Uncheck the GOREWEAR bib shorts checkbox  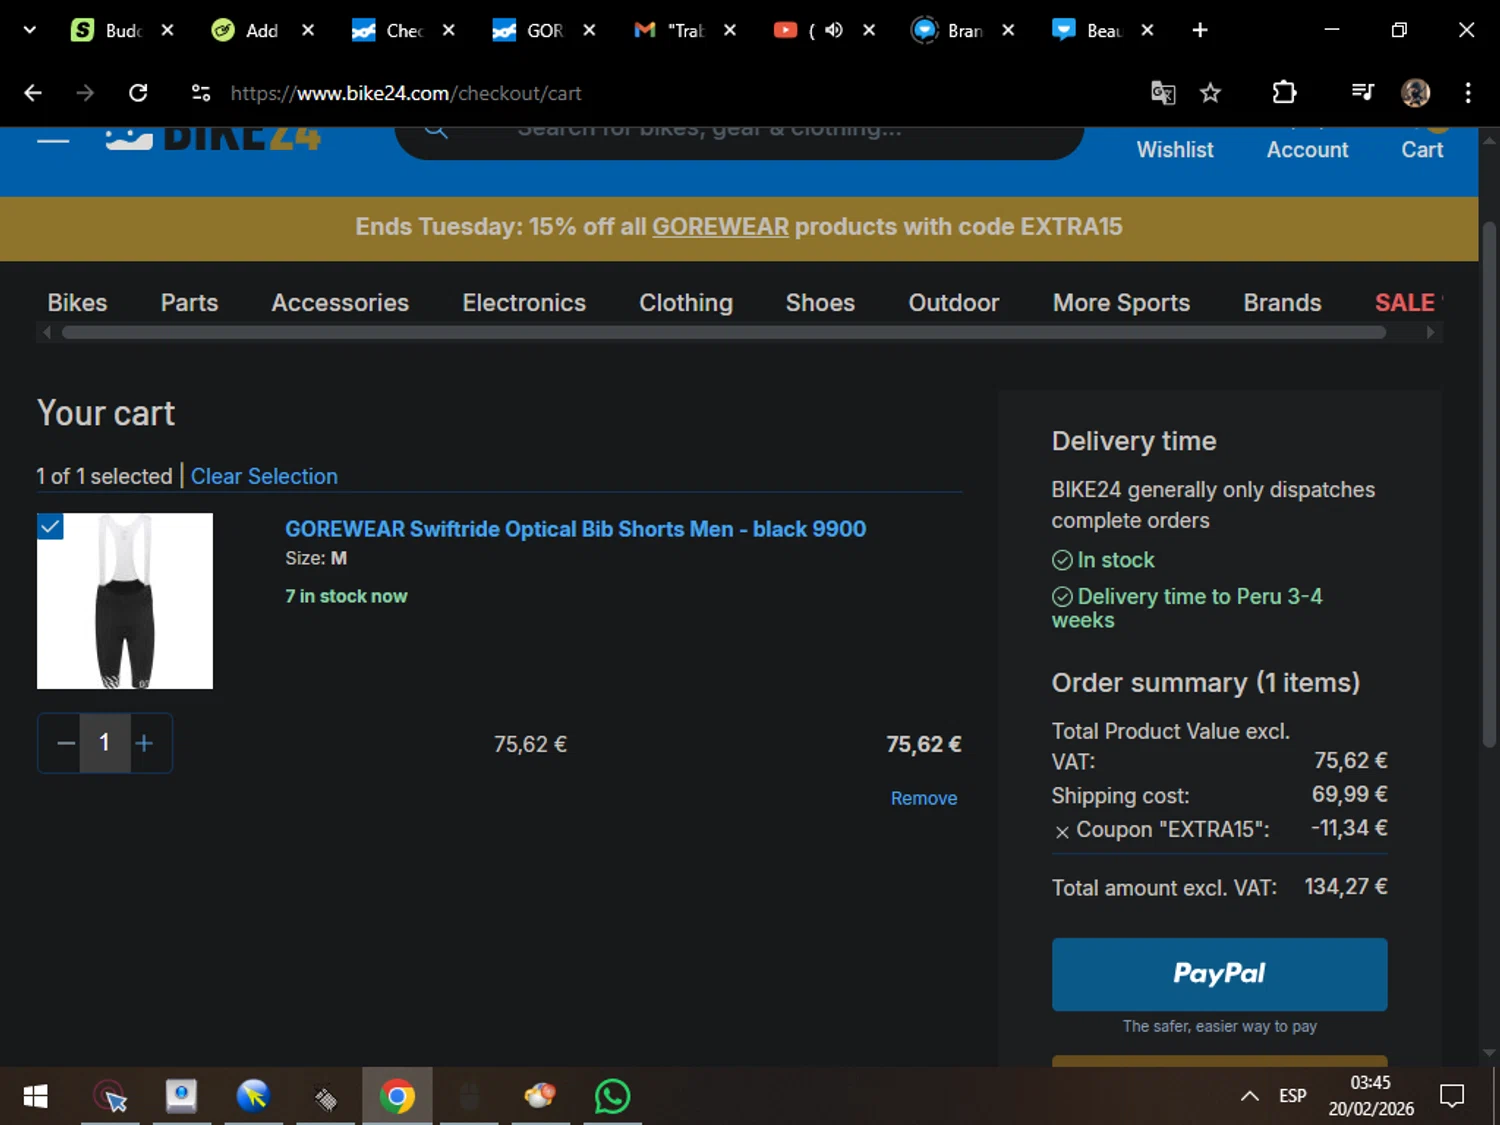pos(50,526)
